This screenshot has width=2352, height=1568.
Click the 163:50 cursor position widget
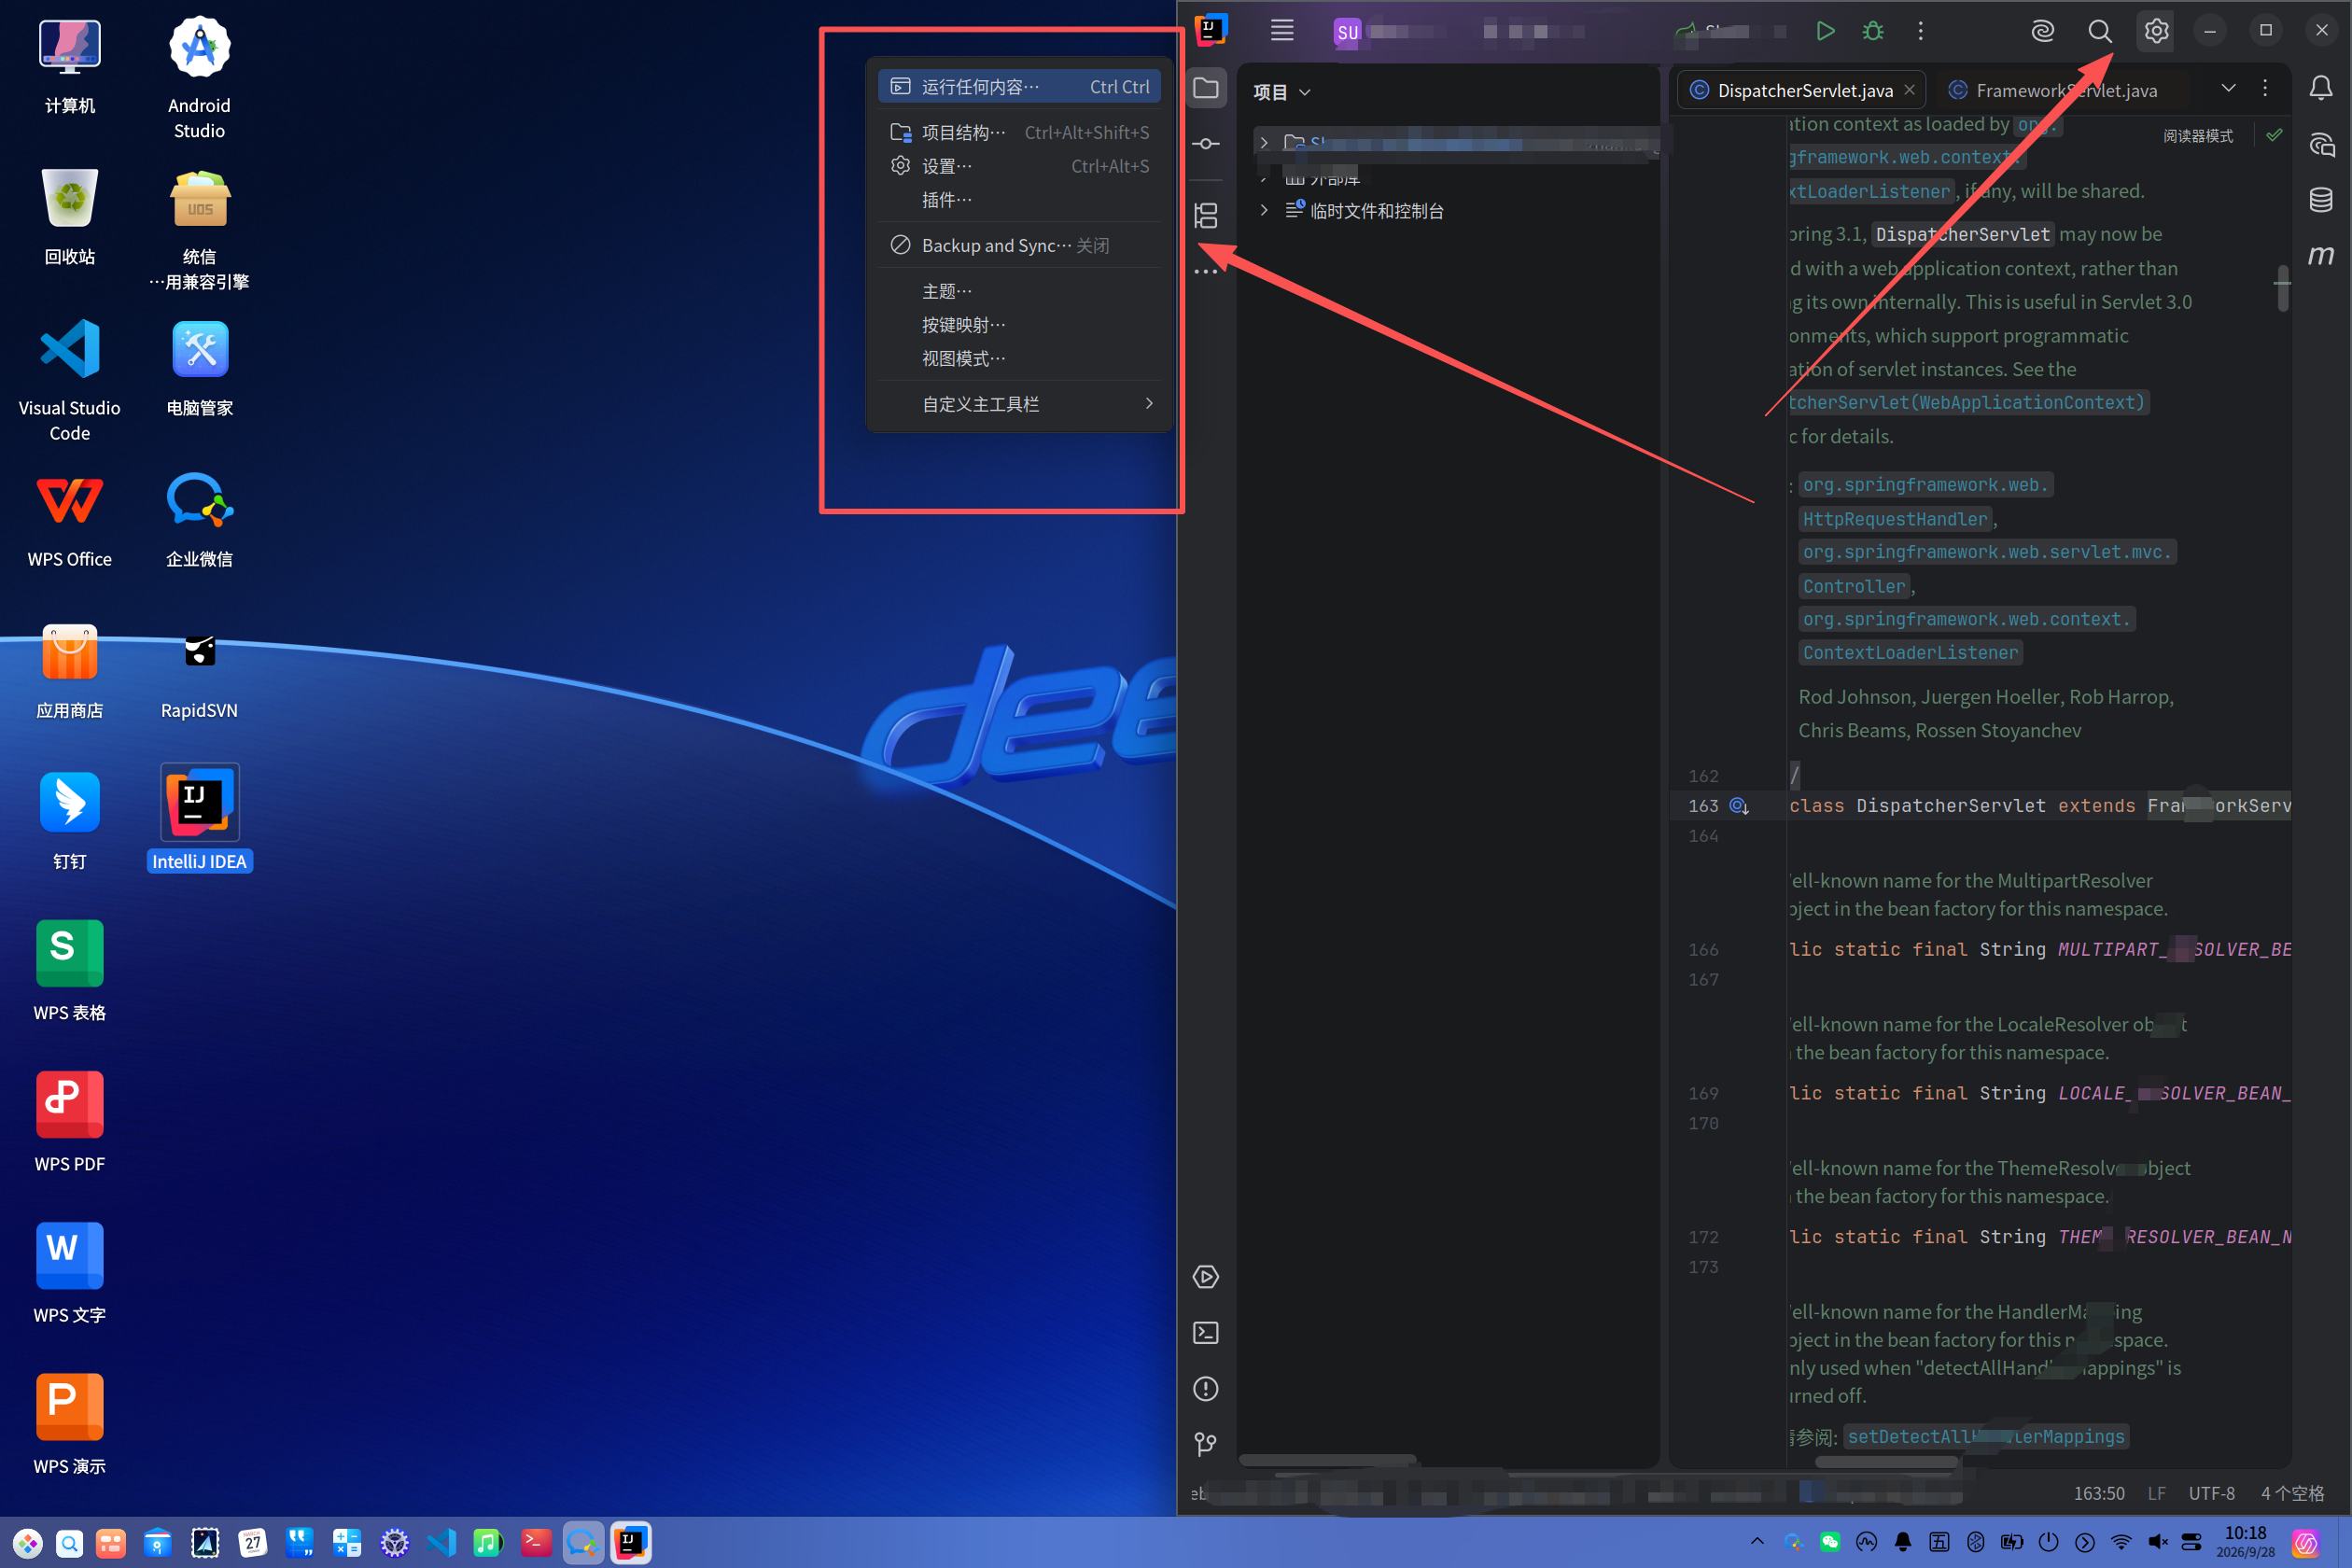(2098, 1493)
